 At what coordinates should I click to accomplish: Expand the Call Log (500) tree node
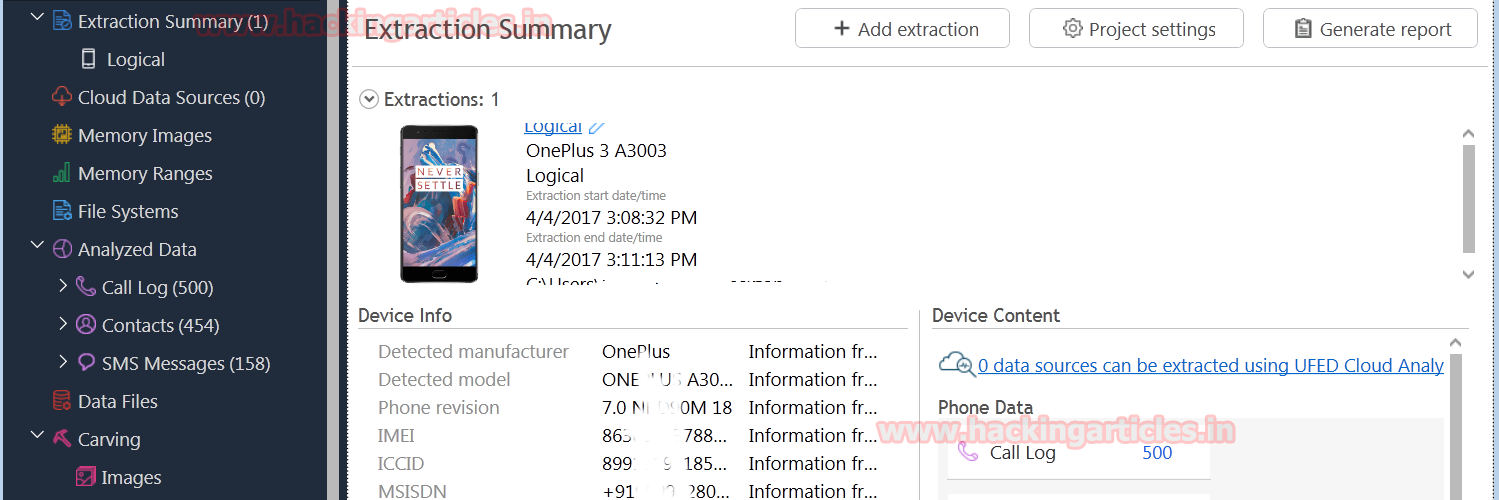pos(63,286)
